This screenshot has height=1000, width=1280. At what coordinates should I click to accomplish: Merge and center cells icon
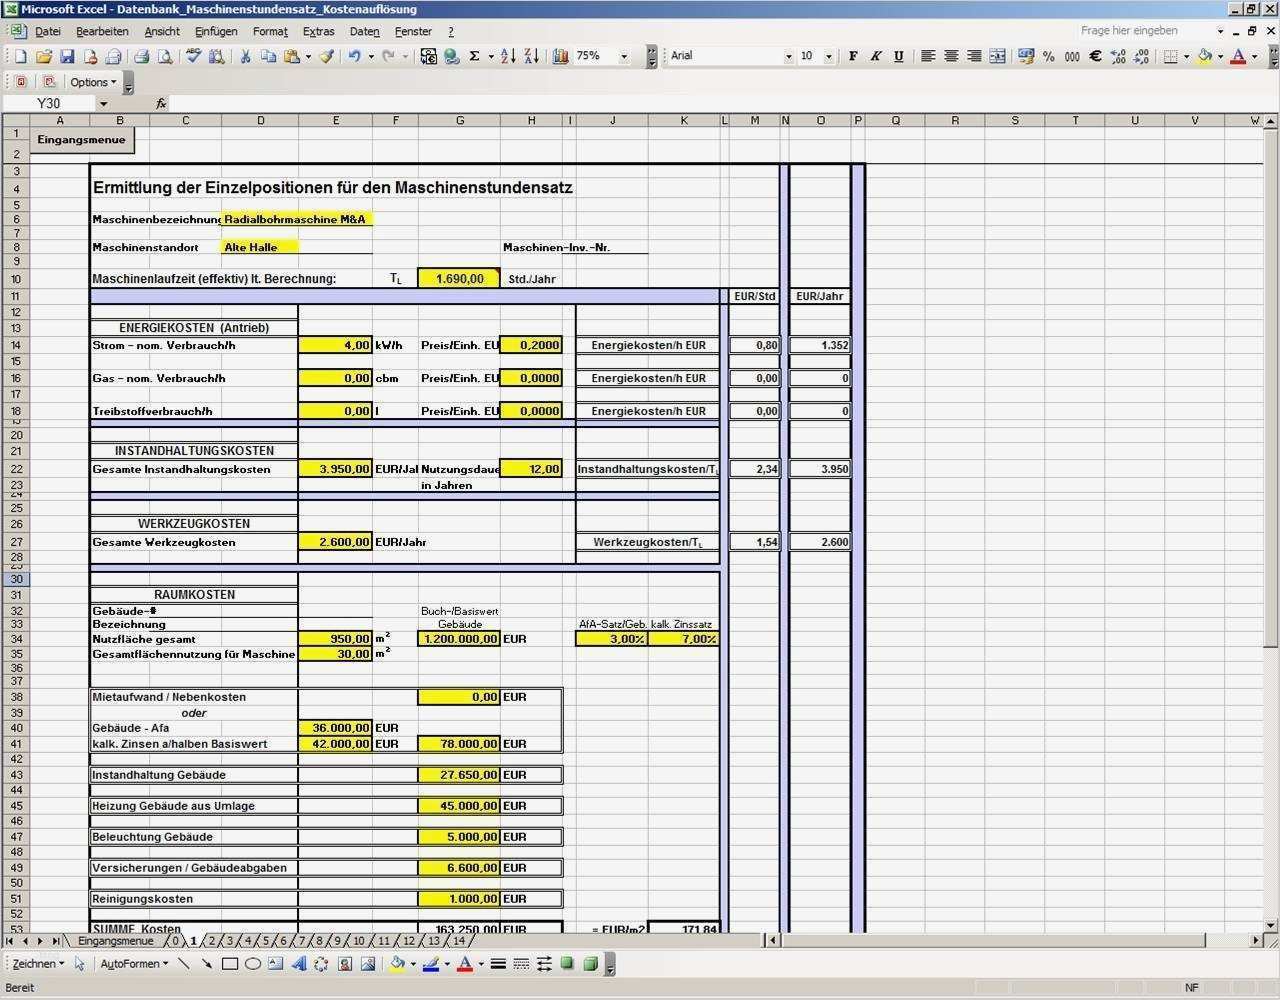pos(997,57)
